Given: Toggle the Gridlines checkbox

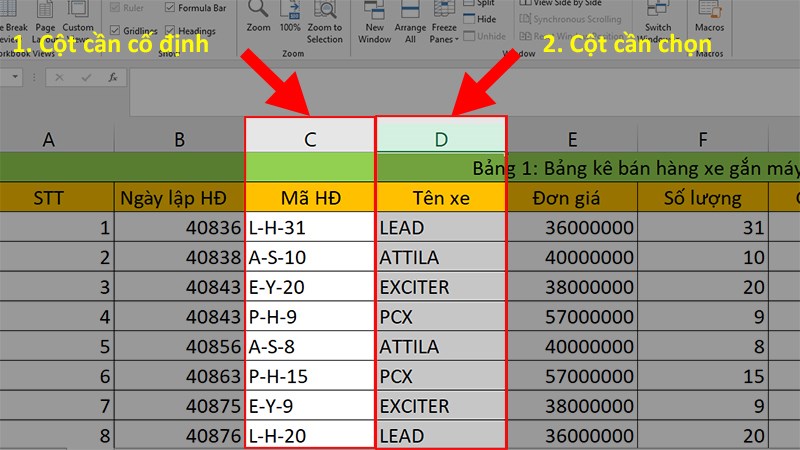Looking at the screenshot, I should (x=114, y=31).
